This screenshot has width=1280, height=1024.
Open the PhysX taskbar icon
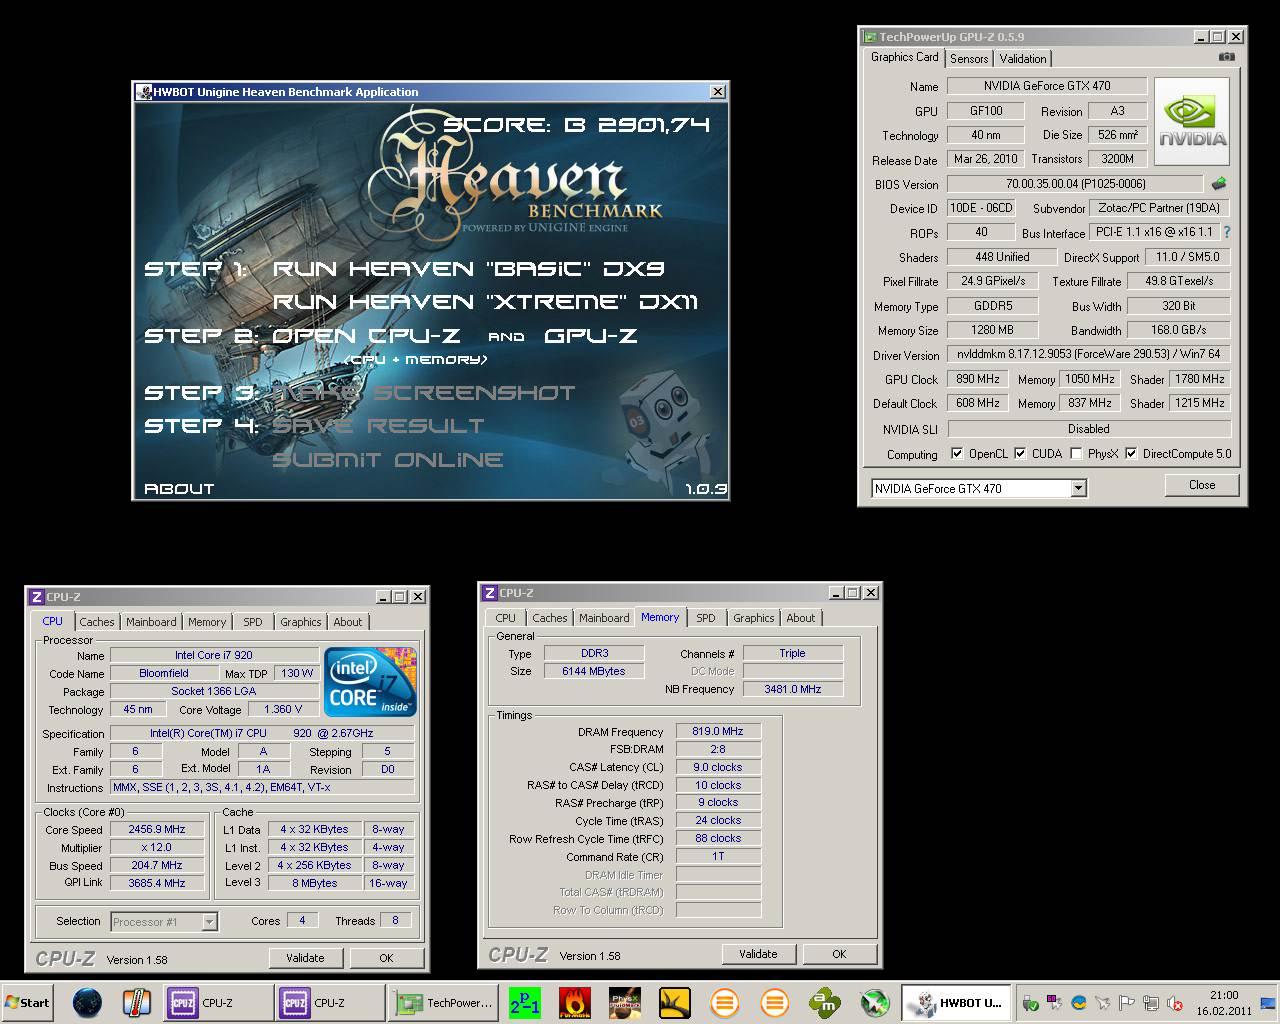[626, 1003]
